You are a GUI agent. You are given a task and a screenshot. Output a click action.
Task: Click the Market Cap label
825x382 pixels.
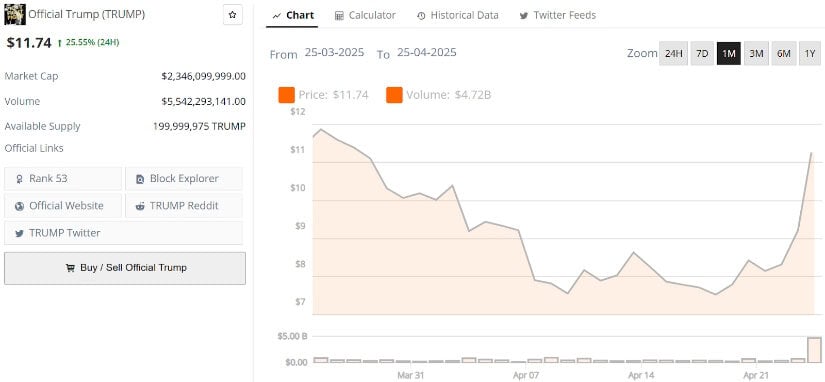[x=31, y=76]
